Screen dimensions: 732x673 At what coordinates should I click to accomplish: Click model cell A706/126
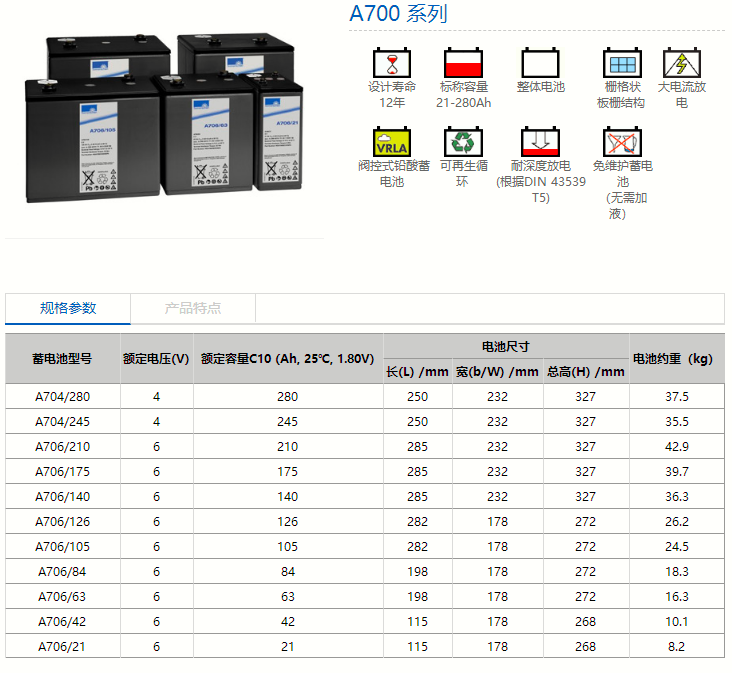click(x=63, y=522)
